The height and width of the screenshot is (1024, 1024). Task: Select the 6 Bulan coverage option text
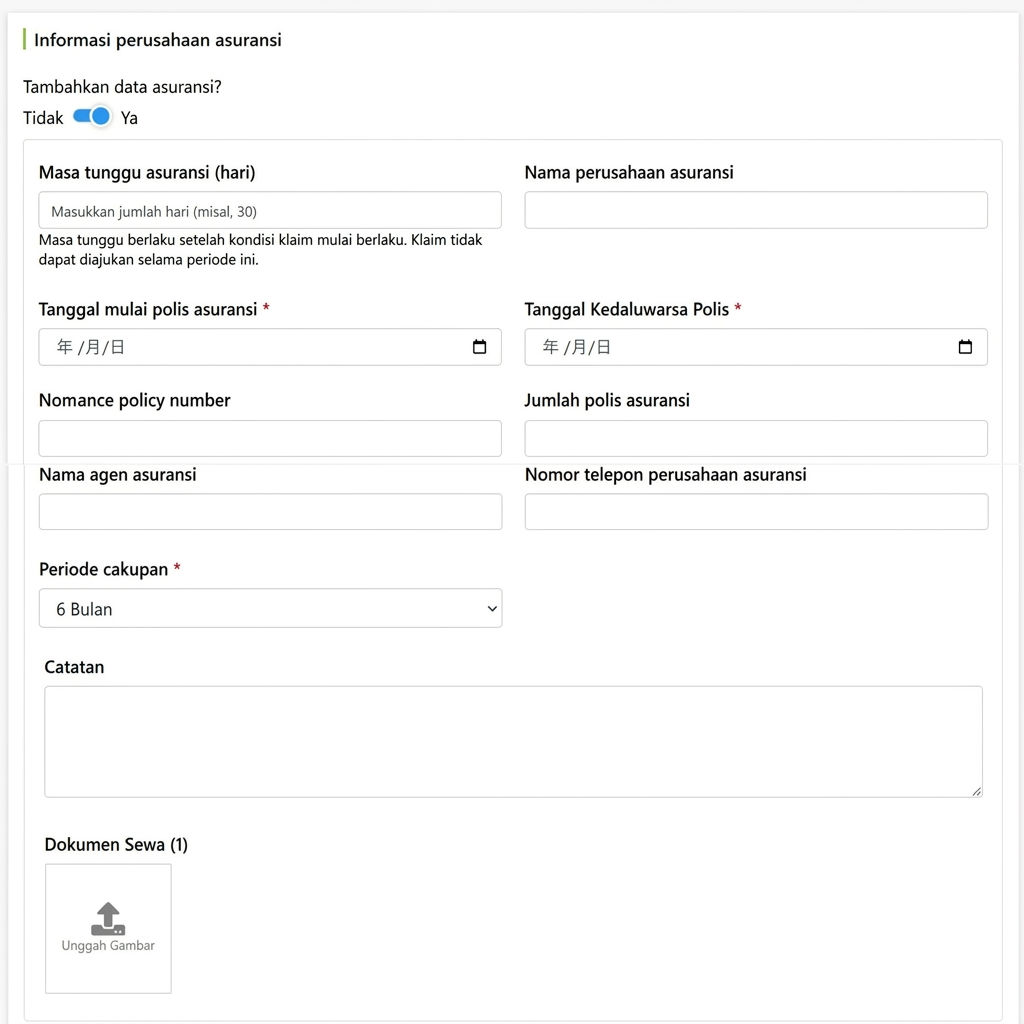(x=84, y=609)
